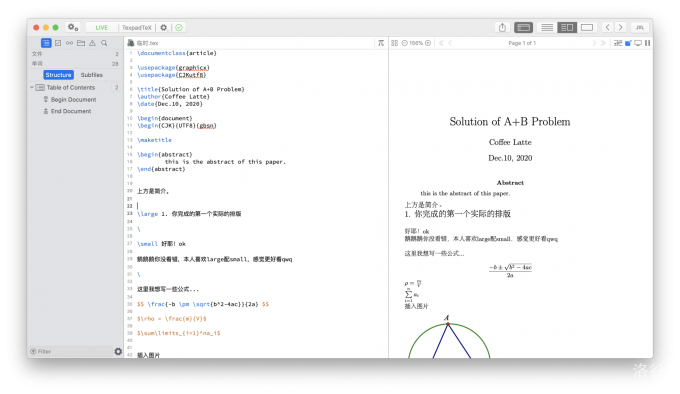Open the links/references sidebar icon
The image size is (680, 394).
[69, 43]
